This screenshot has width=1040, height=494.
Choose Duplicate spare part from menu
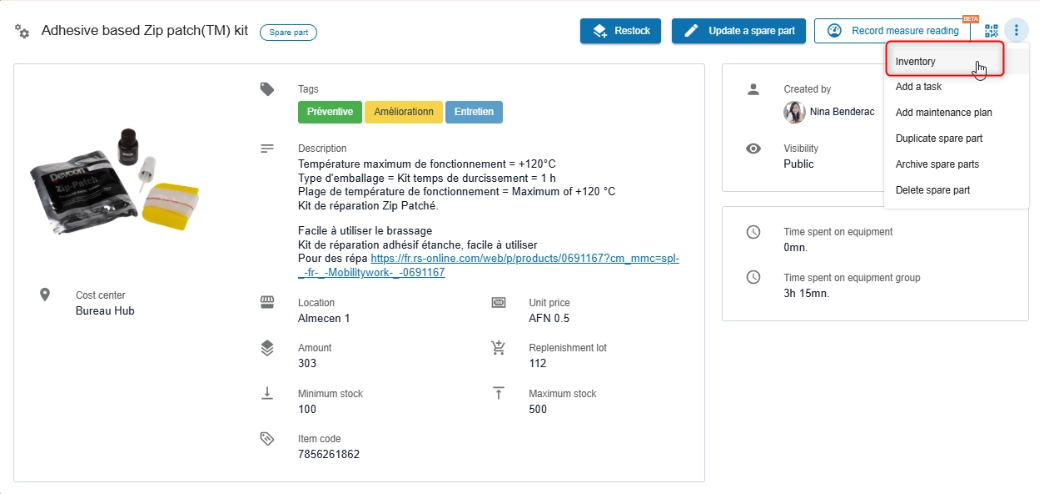tap(939, 138)
